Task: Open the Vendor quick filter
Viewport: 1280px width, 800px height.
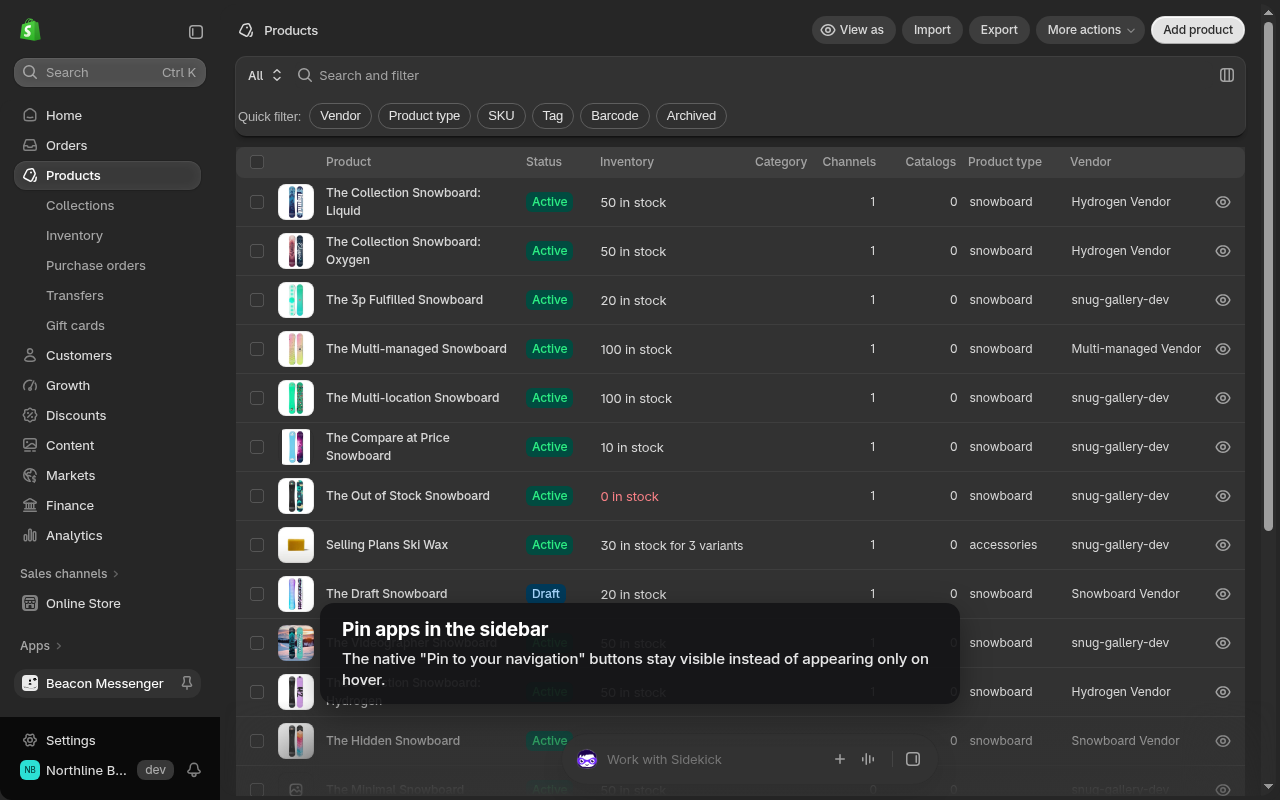Action: click(x=340, y=116)
